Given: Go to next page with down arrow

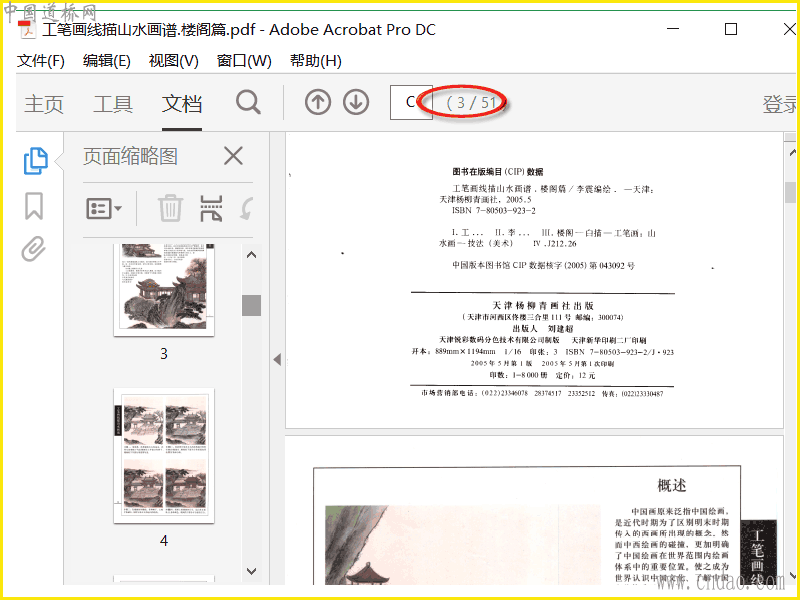Looking at the screenshot, I should 356,102.
